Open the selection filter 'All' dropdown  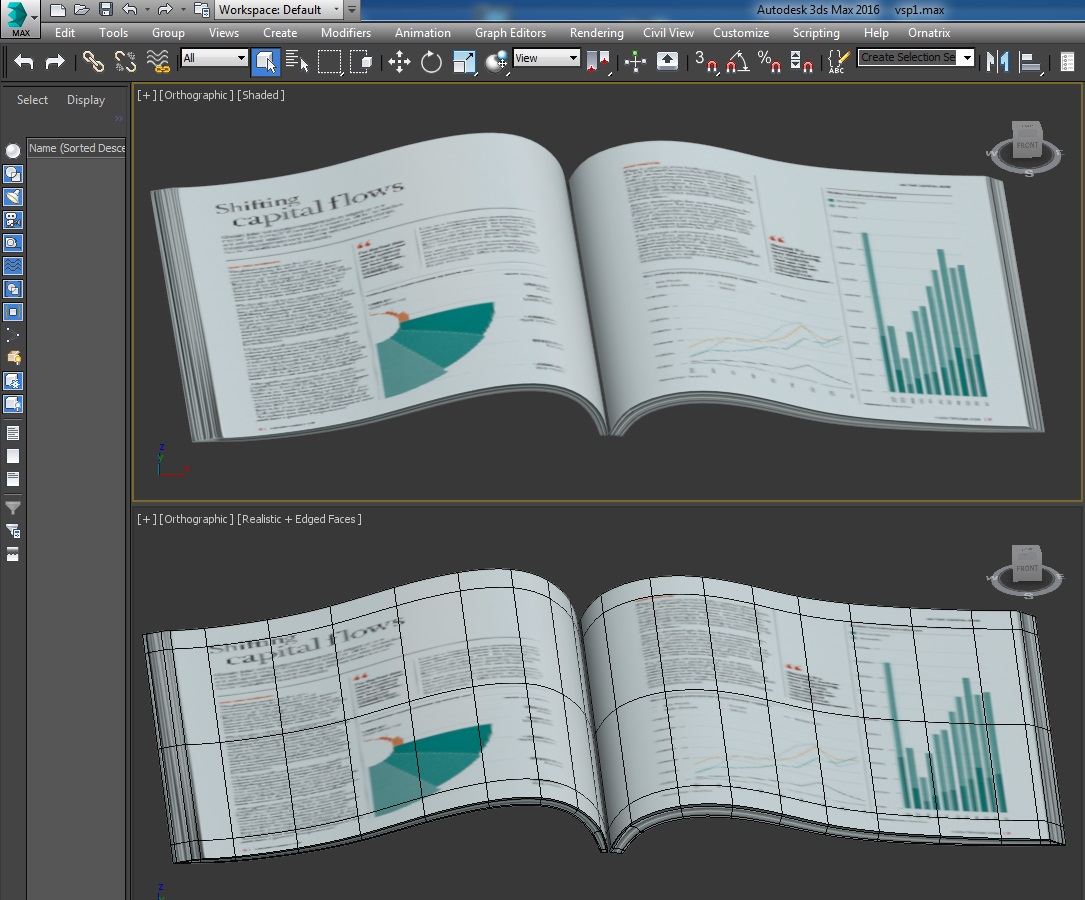click(x=214, y=58)
